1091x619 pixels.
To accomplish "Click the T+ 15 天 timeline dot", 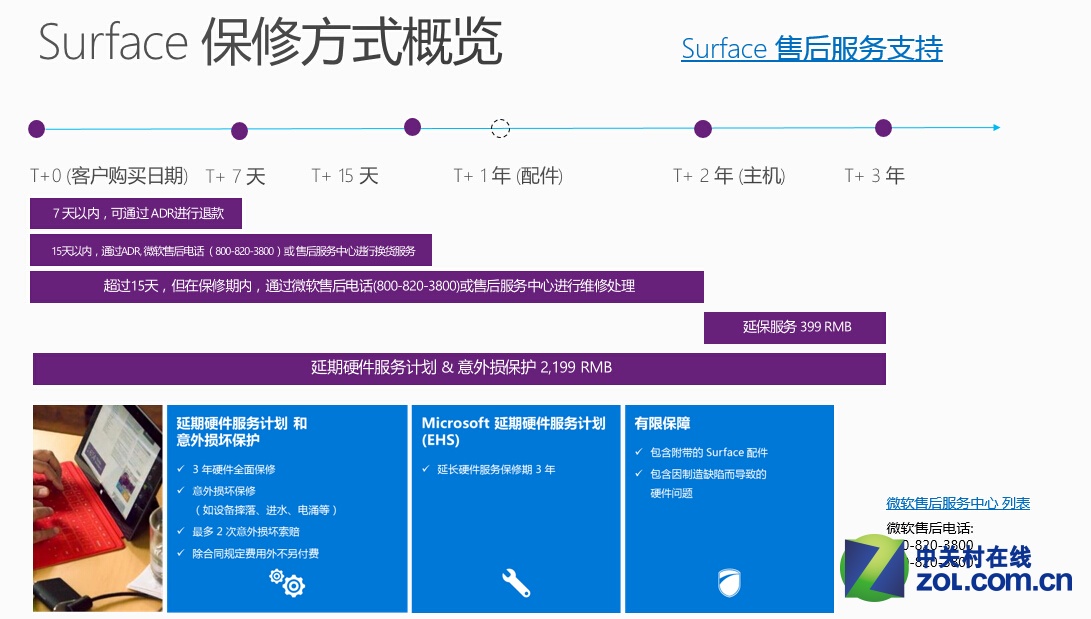I will pos(413,127).
